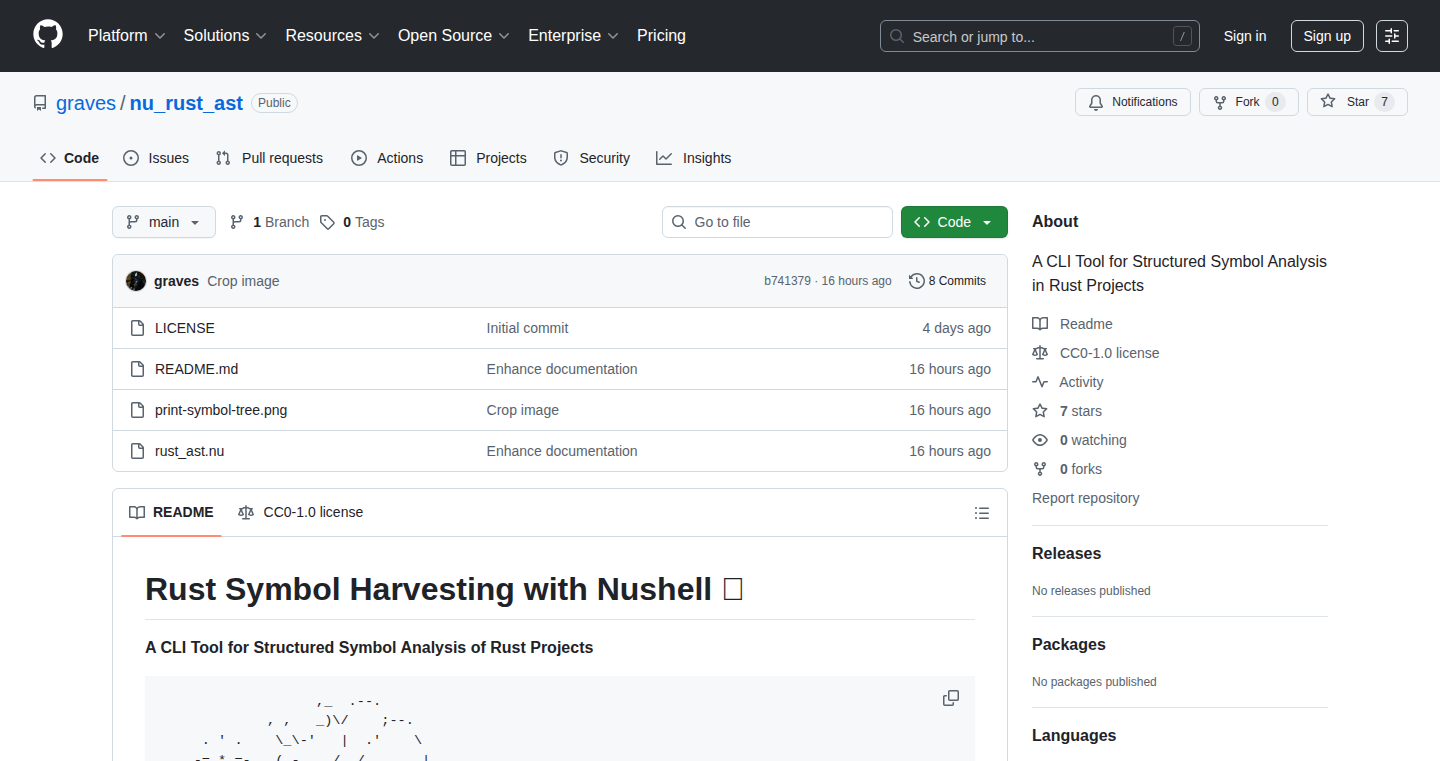
Task: Switch to the Code tab
Action: [x=70, y=158]
